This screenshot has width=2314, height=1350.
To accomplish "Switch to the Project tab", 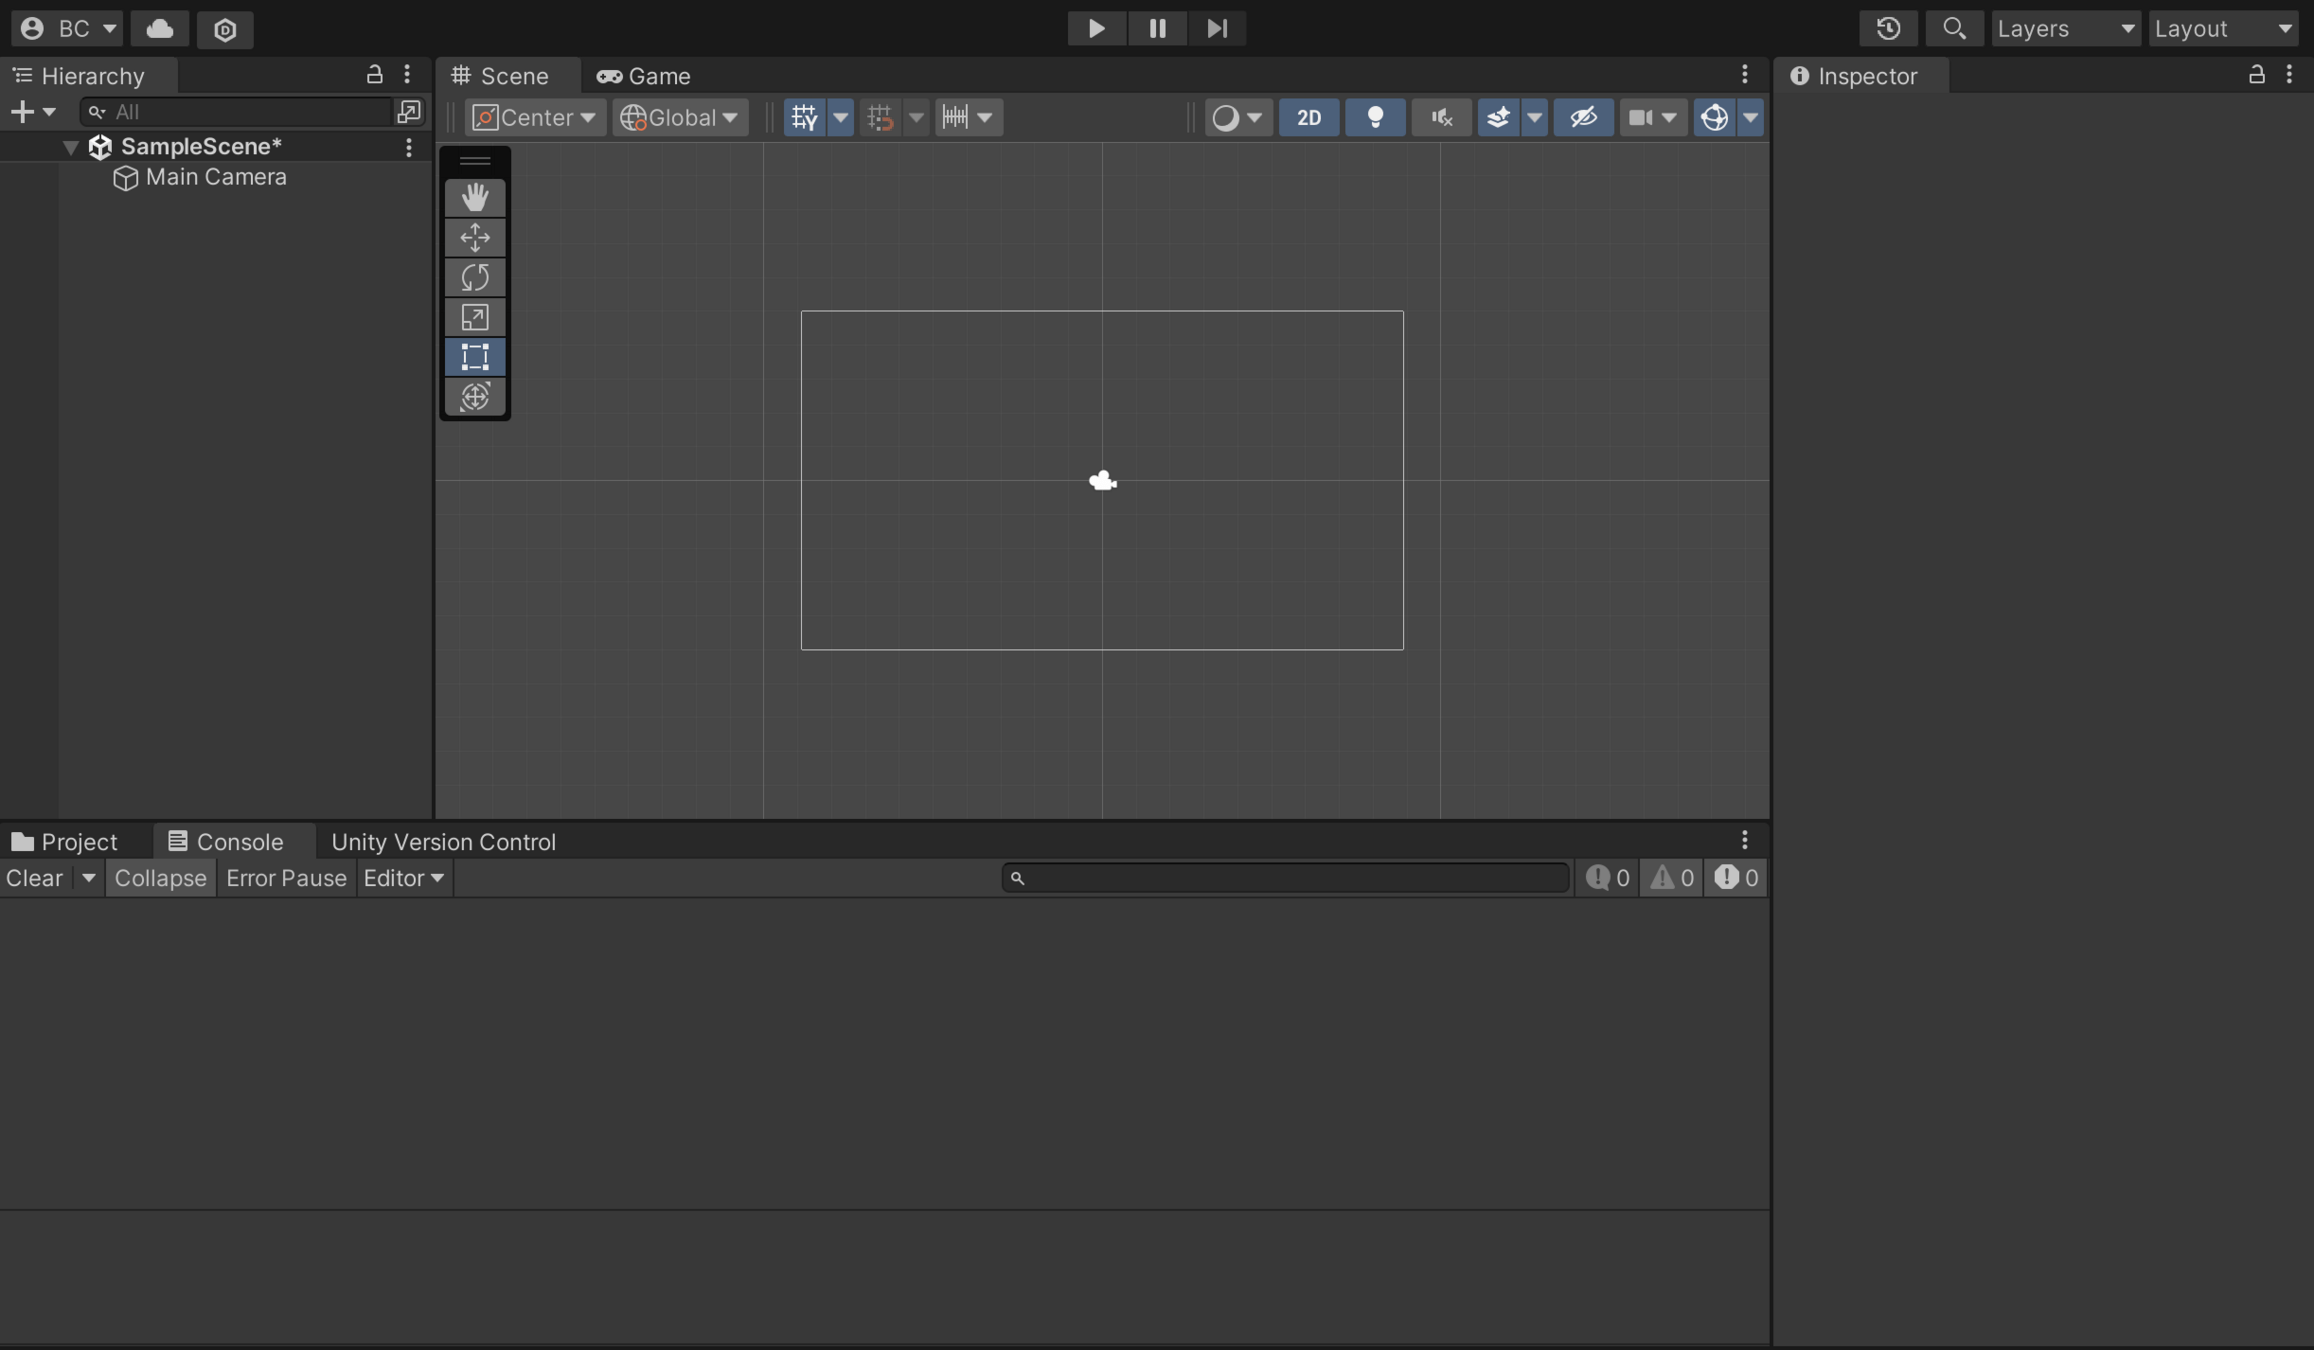I will [x=65, y=842].
